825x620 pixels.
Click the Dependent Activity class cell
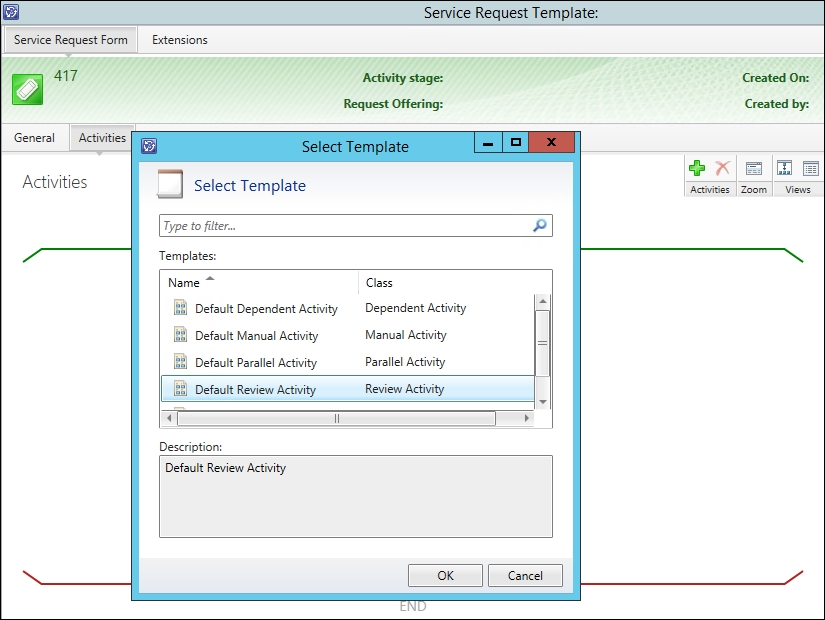click(416, 308)
